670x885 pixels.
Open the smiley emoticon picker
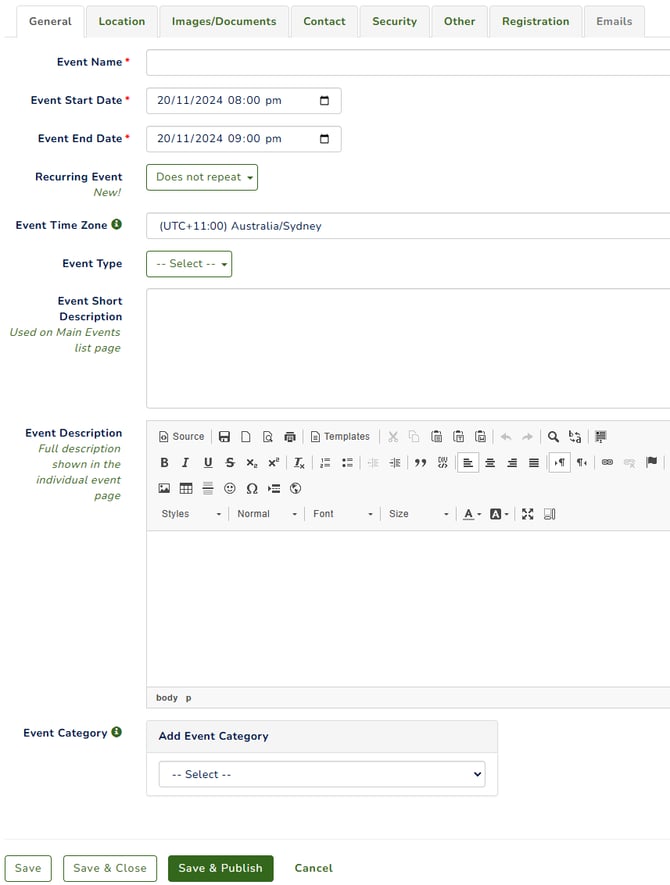pyautogui.click(x=230, y=489)
